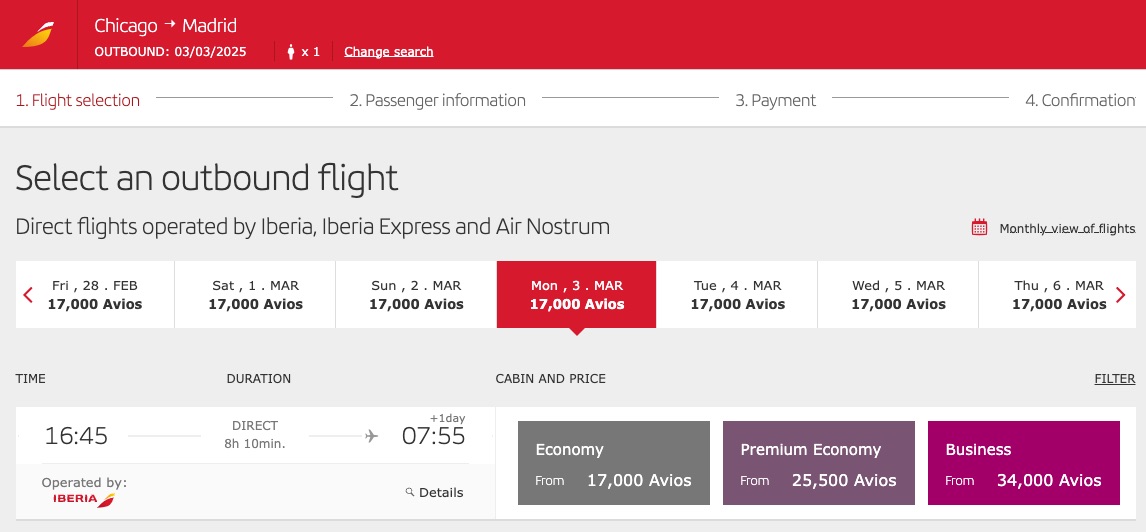Click the Iberia logo in header

38,35
